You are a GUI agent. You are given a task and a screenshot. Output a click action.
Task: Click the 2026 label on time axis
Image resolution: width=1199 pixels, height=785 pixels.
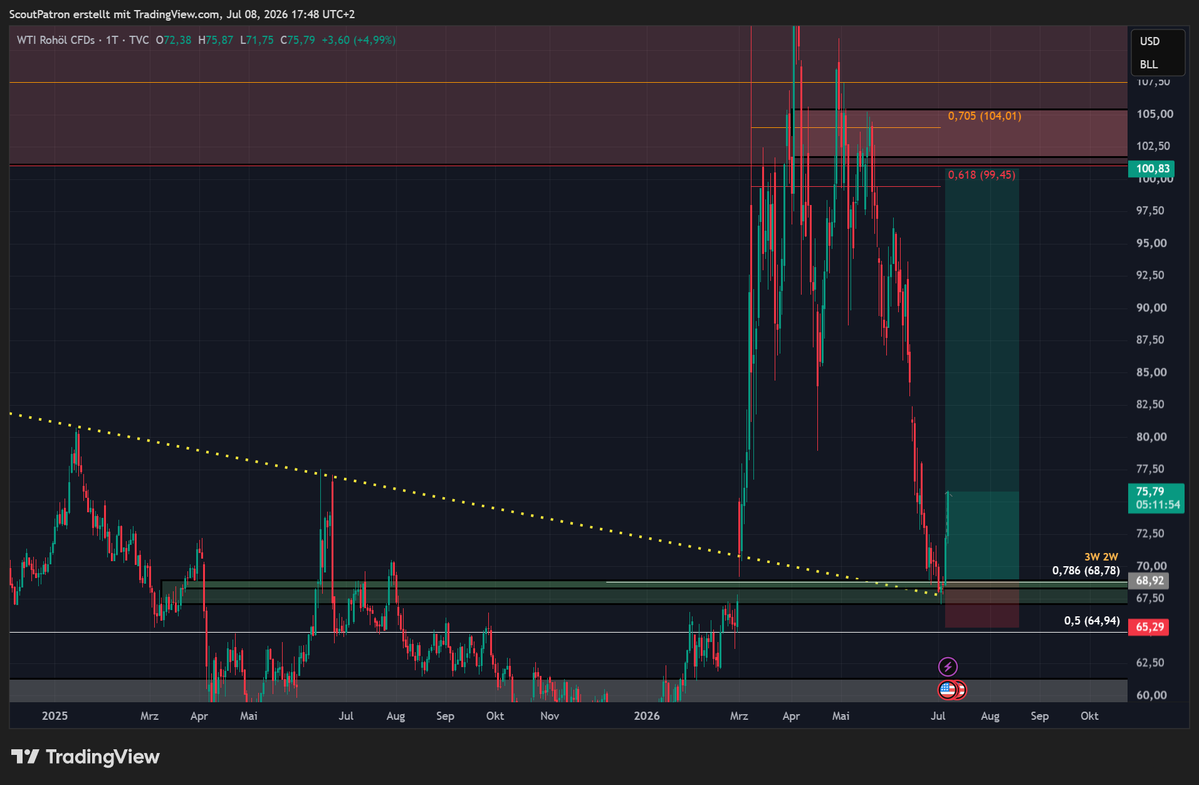(647, 716)
